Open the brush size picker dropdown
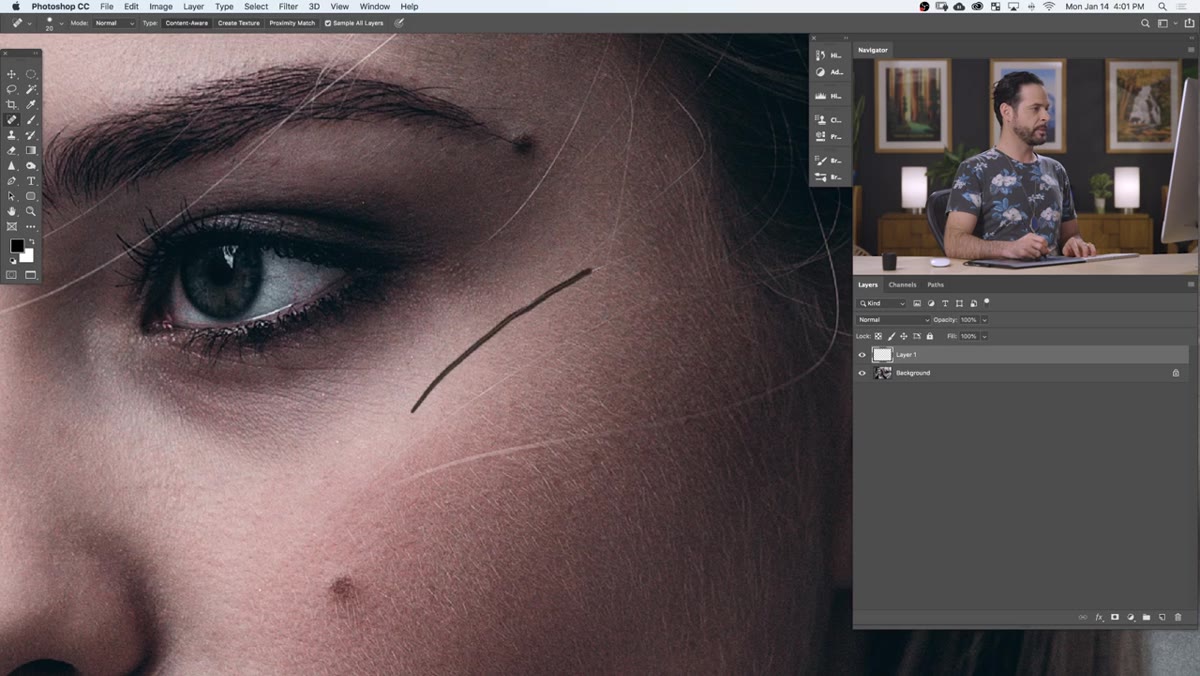 (x=61, y=22)
